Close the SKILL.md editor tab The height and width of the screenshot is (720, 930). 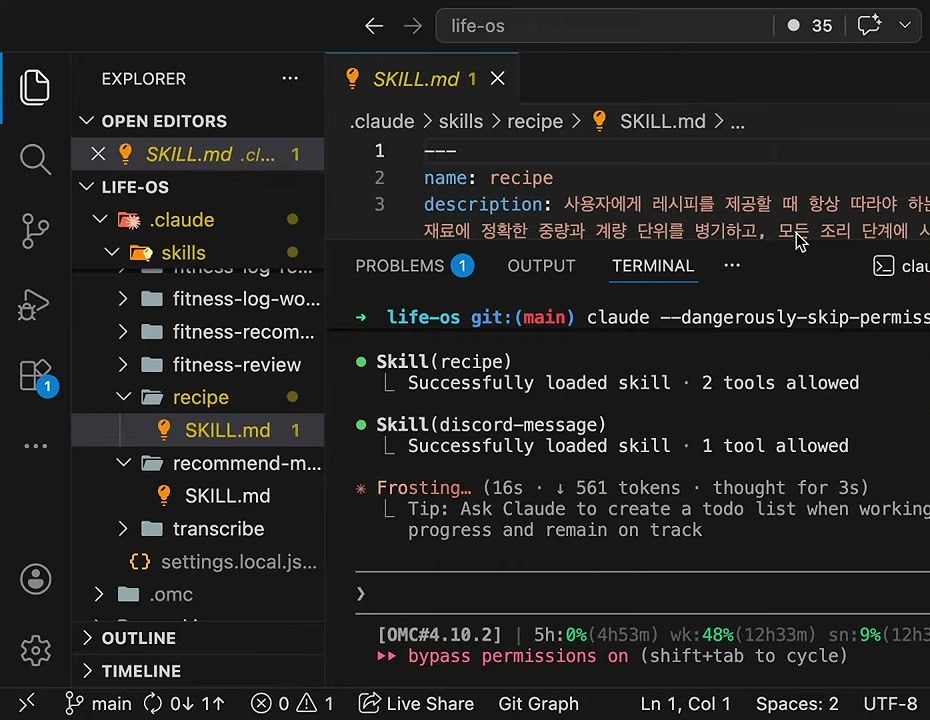tap(498, 78)
